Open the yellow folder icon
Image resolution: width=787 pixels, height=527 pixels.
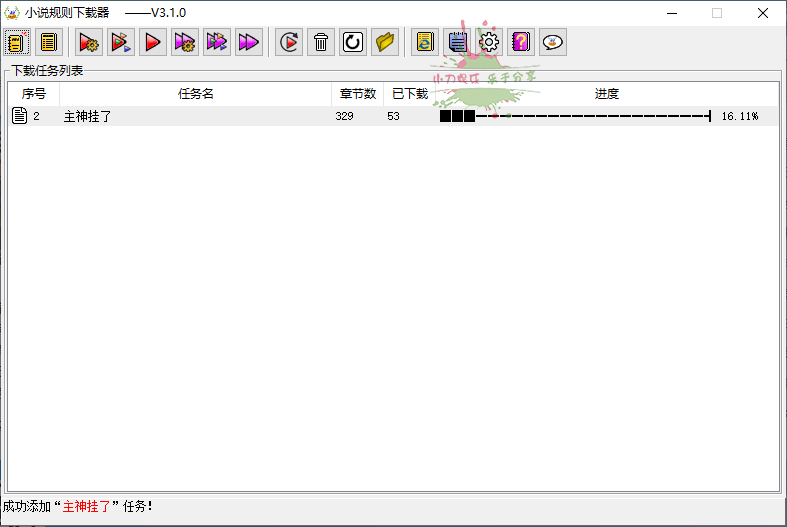coord(385,42)
